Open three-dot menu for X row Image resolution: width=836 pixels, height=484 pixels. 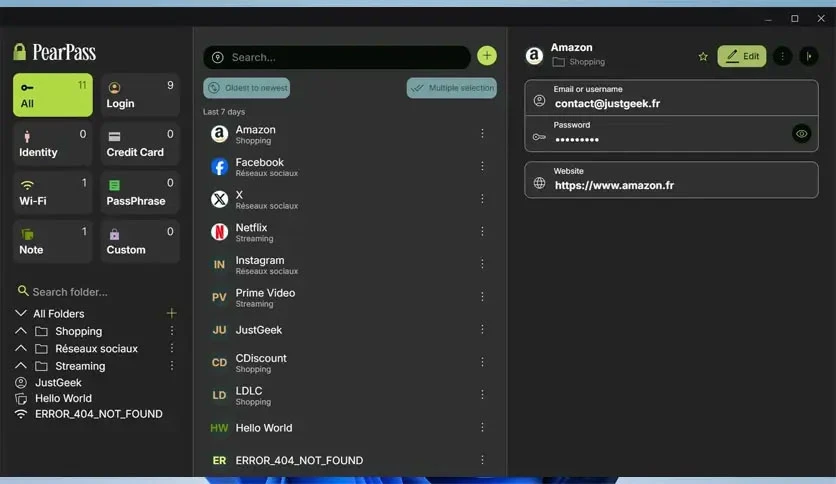(482, 199)
